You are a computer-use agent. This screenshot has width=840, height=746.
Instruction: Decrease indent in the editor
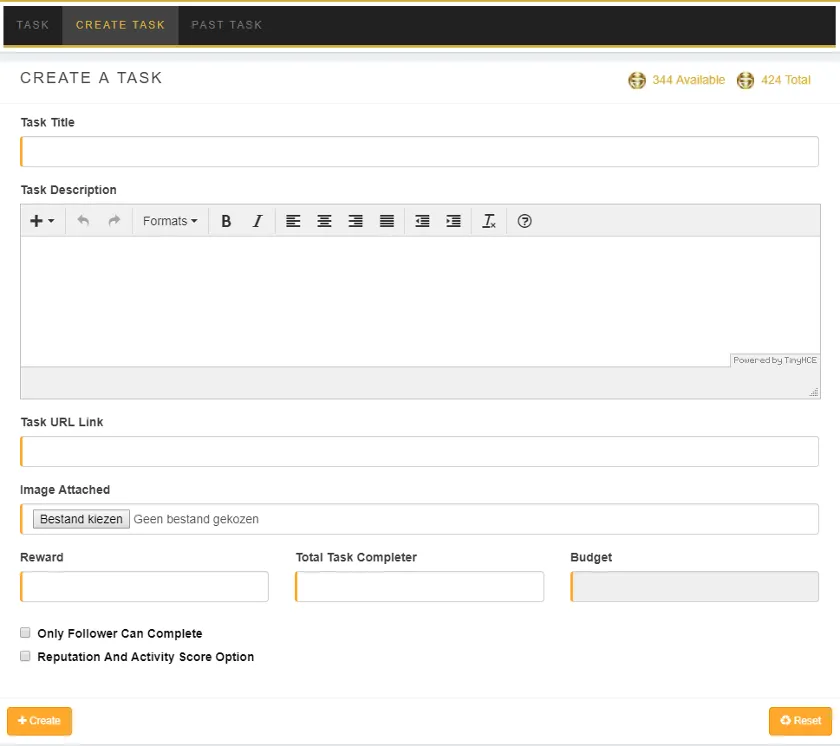tap(422, 221)
